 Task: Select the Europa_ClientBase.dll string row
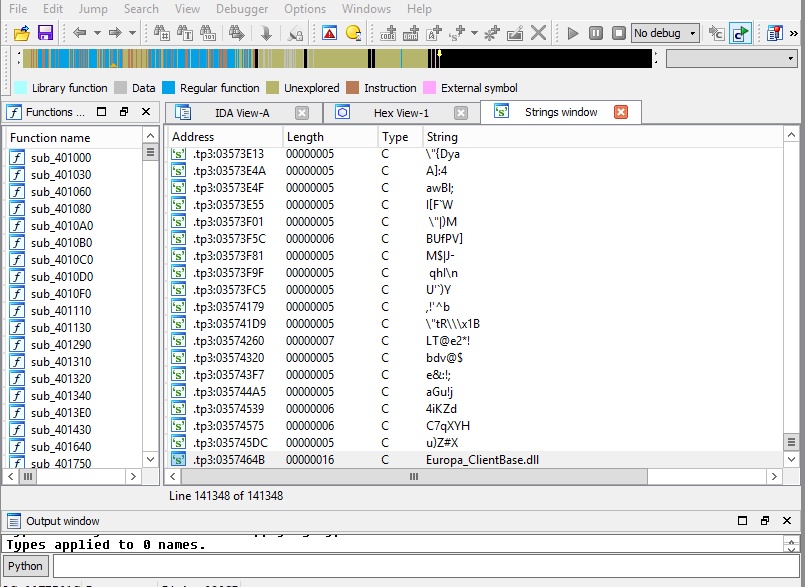click(475, 460)
